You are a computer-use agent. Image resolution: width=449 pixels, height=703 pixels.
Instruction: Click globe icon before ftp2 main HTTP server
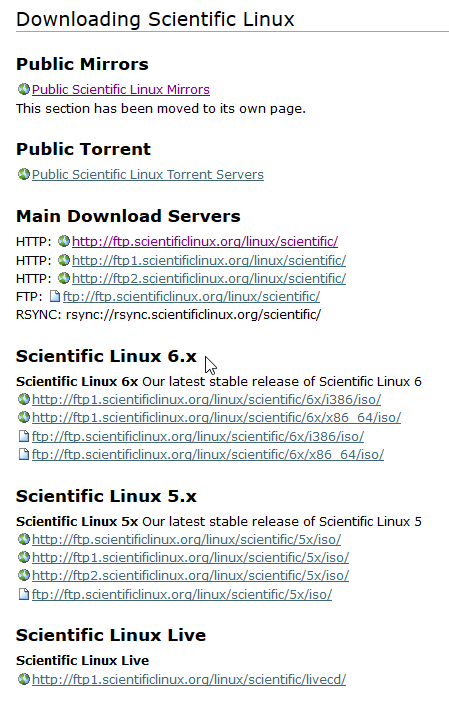point(64,278)
